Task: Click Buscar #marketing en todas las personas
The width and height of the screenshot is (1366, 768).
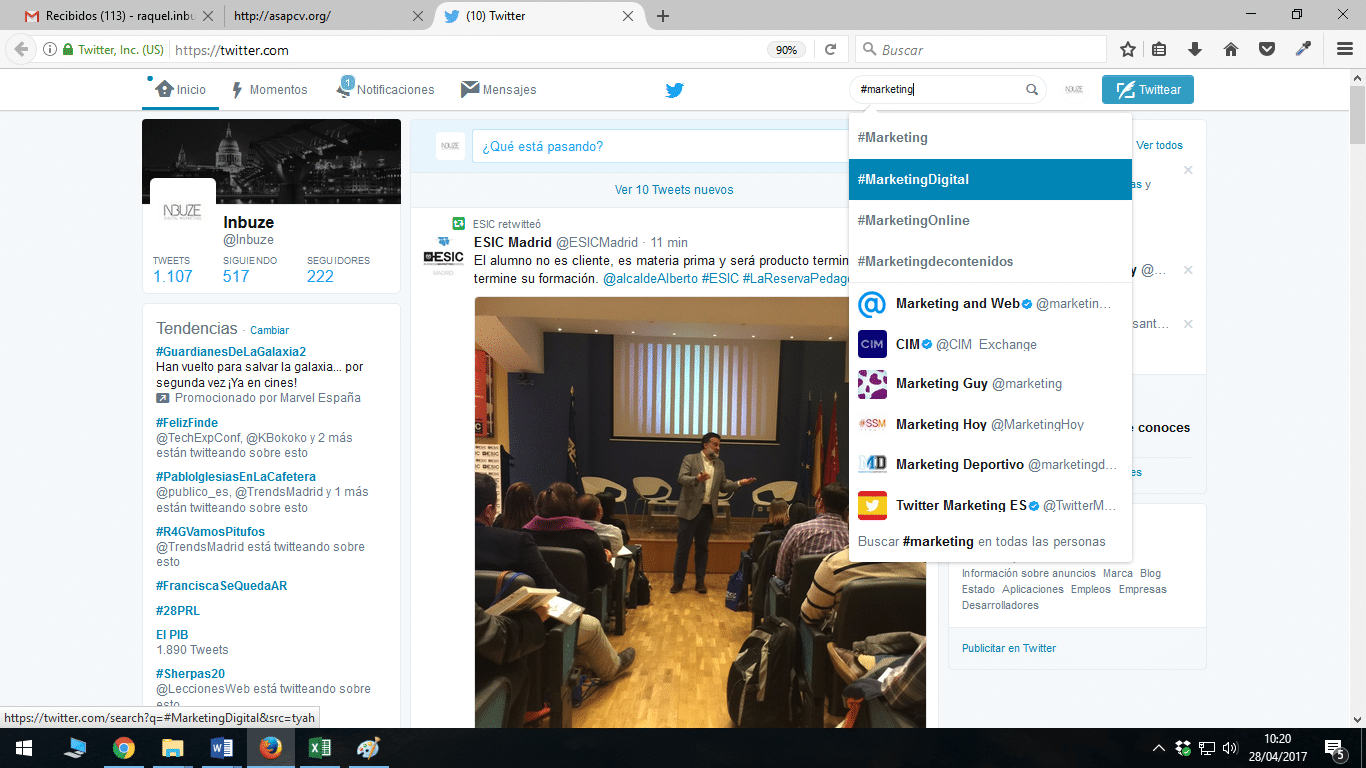Action: point(982,542)
